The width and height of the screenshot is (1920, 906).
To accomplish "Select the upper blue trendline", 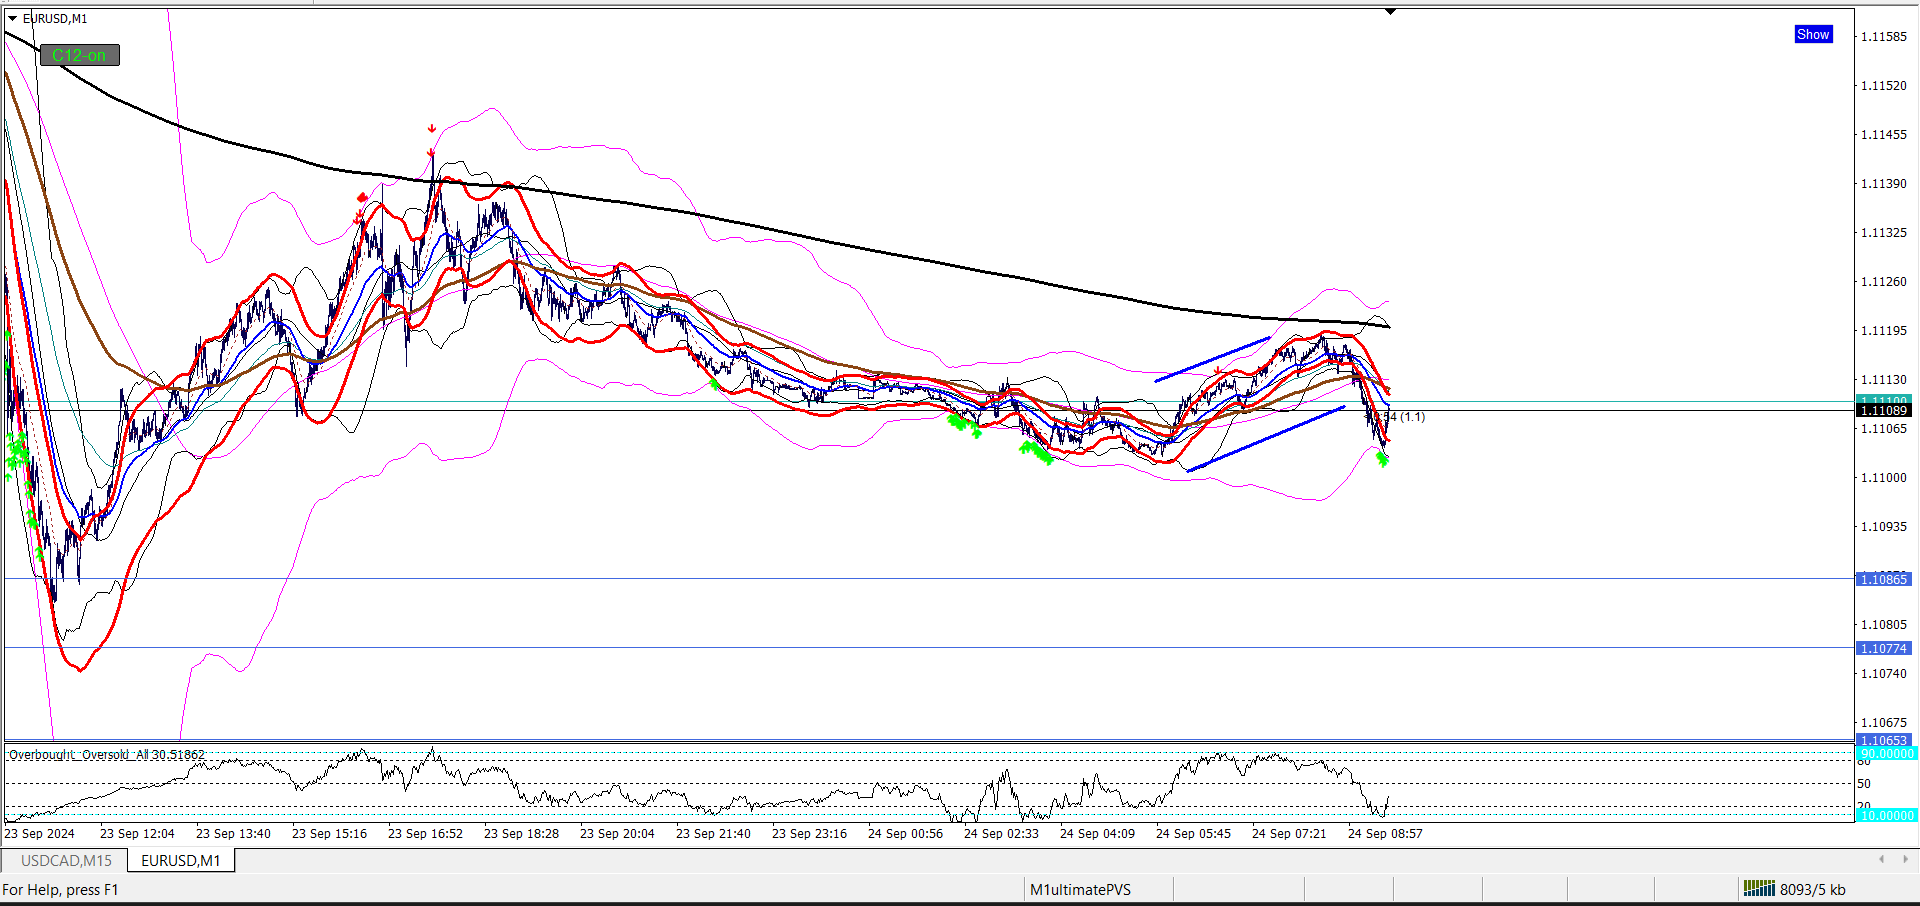I will pyautogui.click(x=1212, y=359).
